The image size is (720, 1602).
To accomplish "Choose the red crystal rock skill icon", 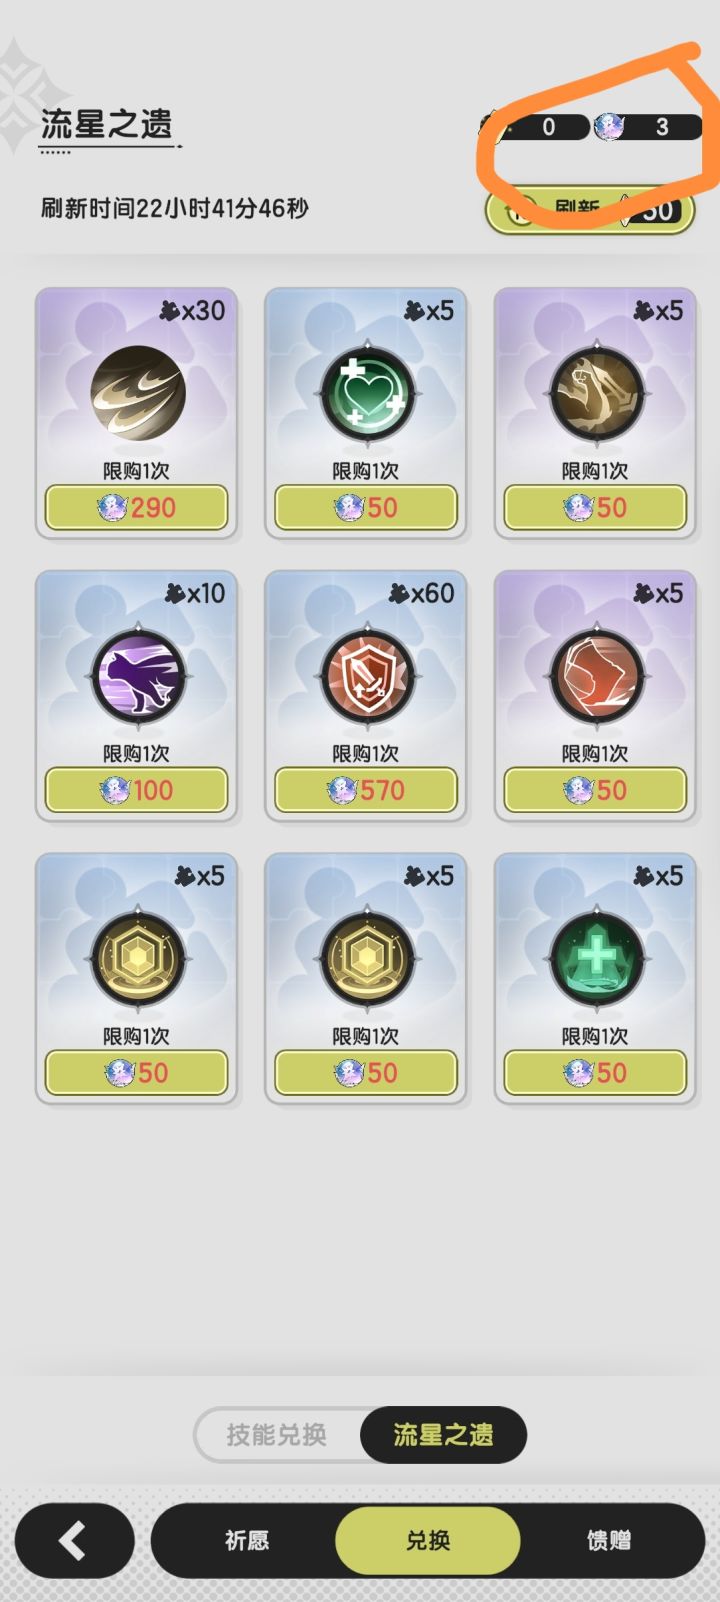I will coord(596,677).
